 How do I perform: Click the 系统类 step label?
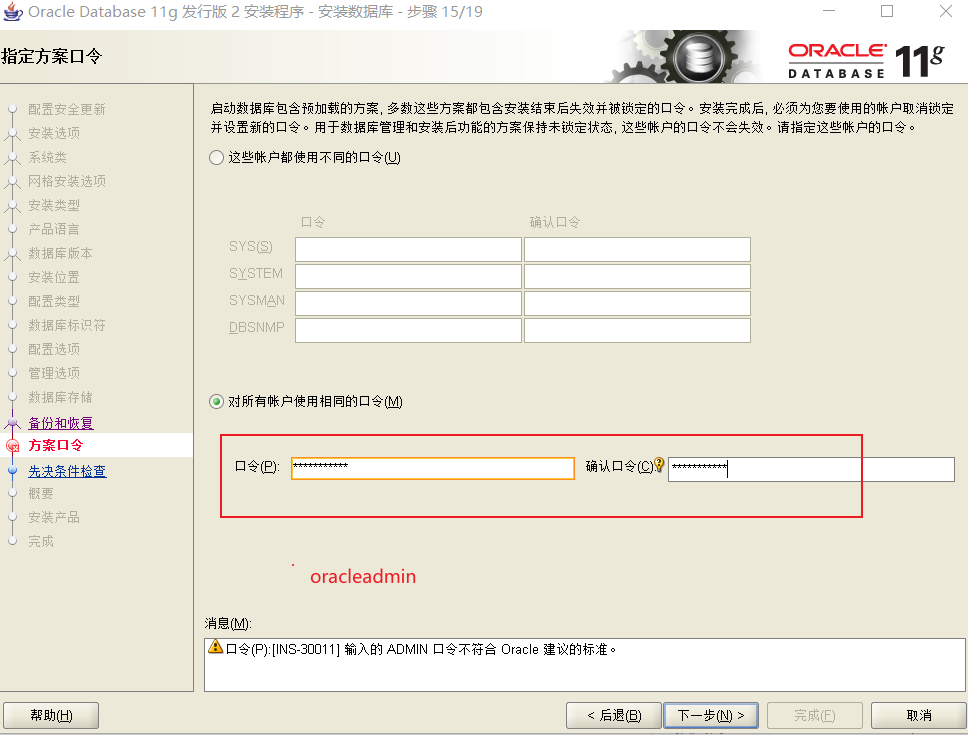click(48, 157)
